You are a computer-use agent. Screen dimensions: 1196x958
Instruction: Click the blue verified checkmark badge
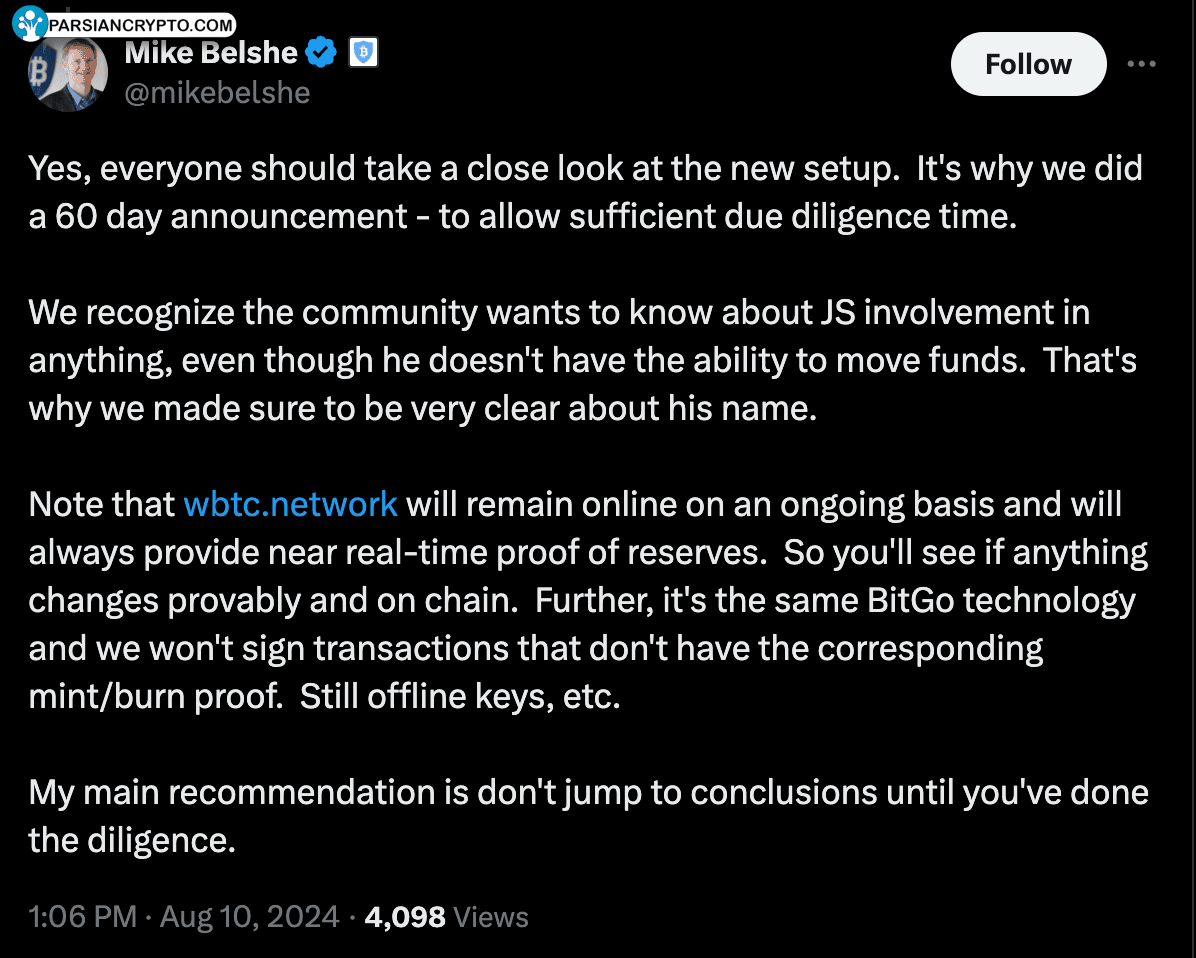[x=322, y=53]
